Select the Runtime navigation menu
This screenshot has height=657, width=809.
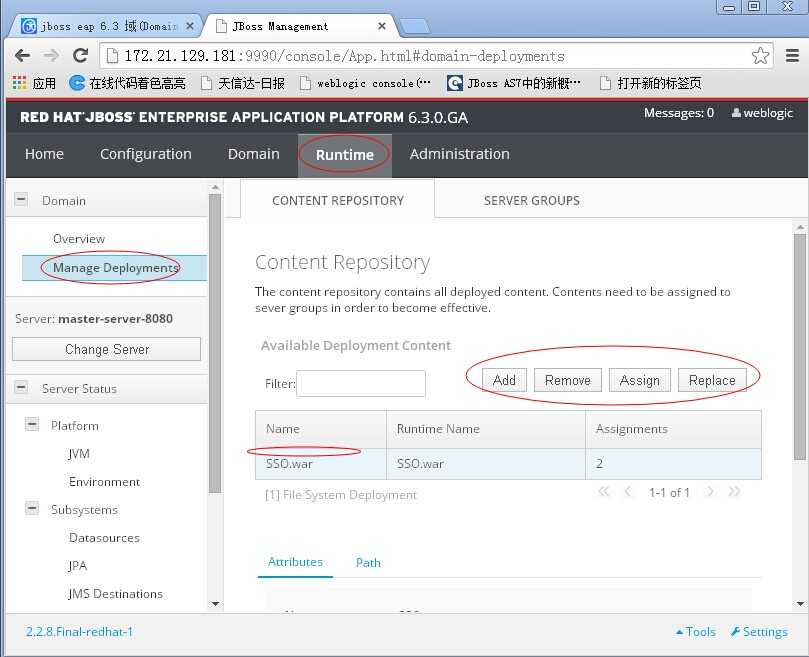pos(345,155)
